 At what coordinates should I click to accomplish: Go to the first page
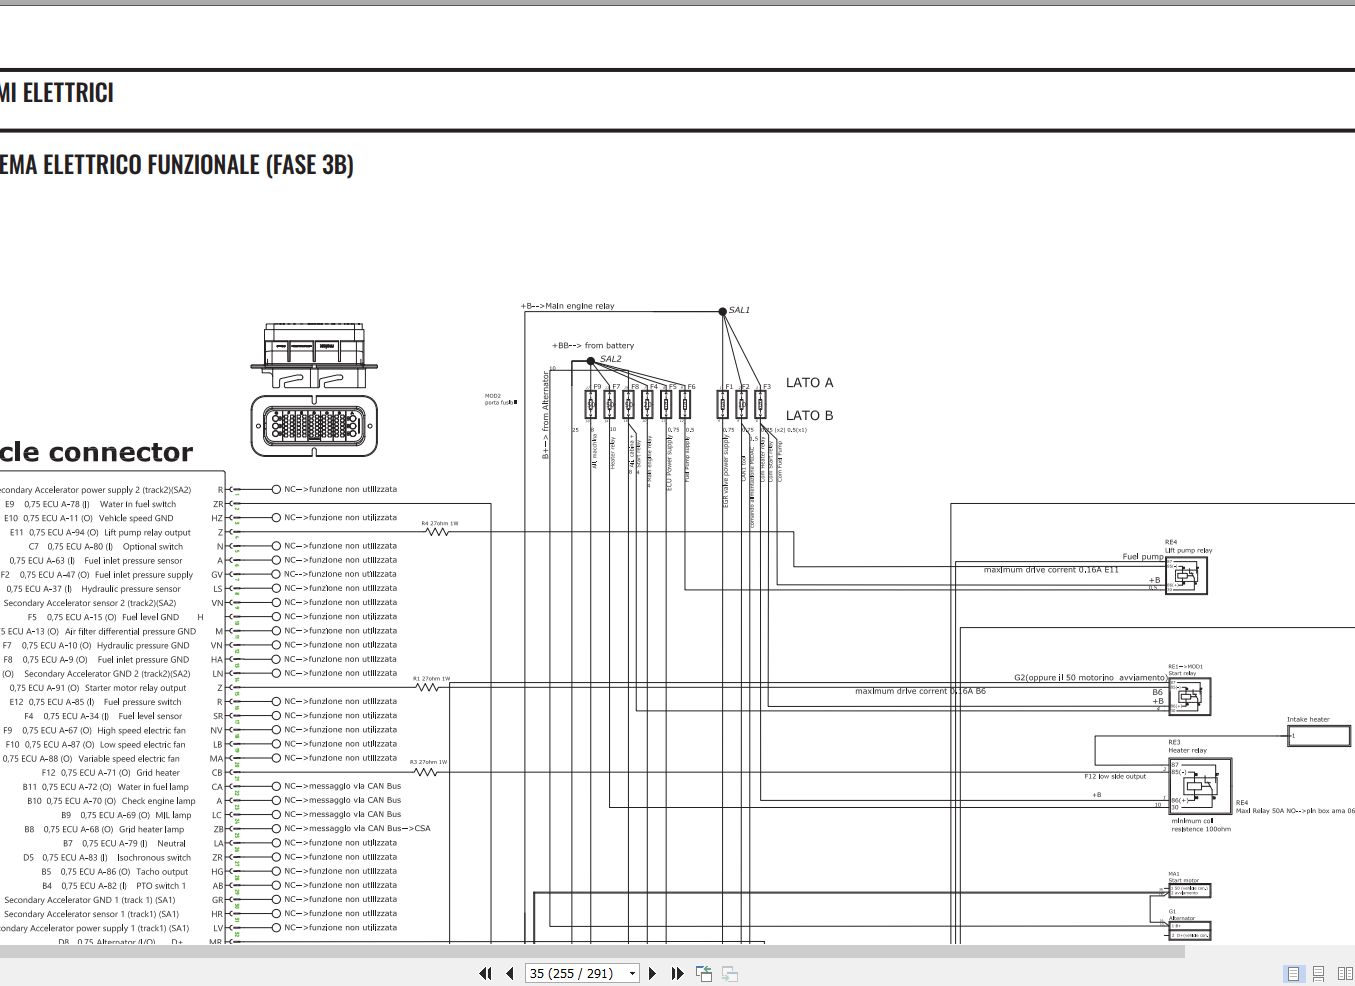pos(485,973)
